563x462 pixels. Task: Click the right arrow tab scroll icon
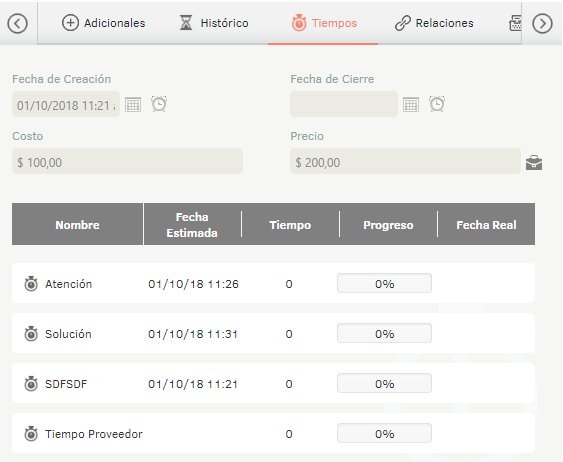(542, 24)
